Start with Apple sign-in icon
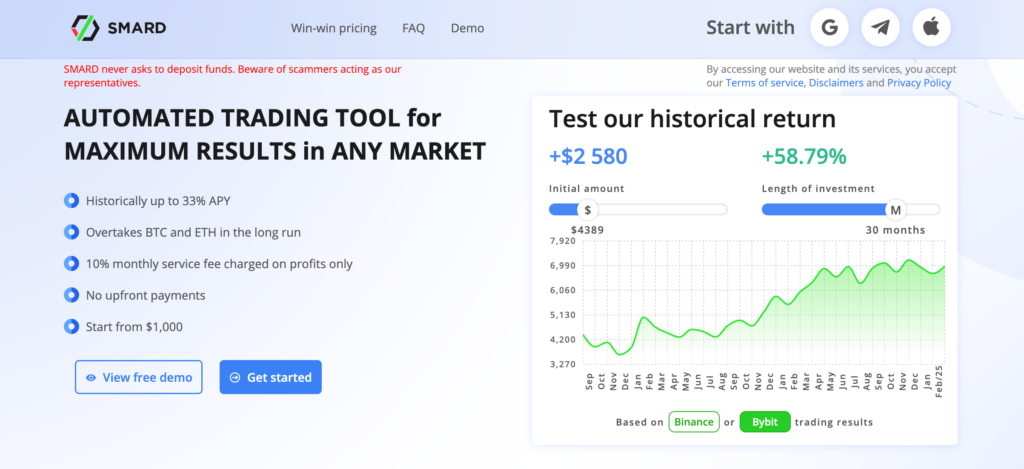 pyautogui.click(x=931, y=27)
